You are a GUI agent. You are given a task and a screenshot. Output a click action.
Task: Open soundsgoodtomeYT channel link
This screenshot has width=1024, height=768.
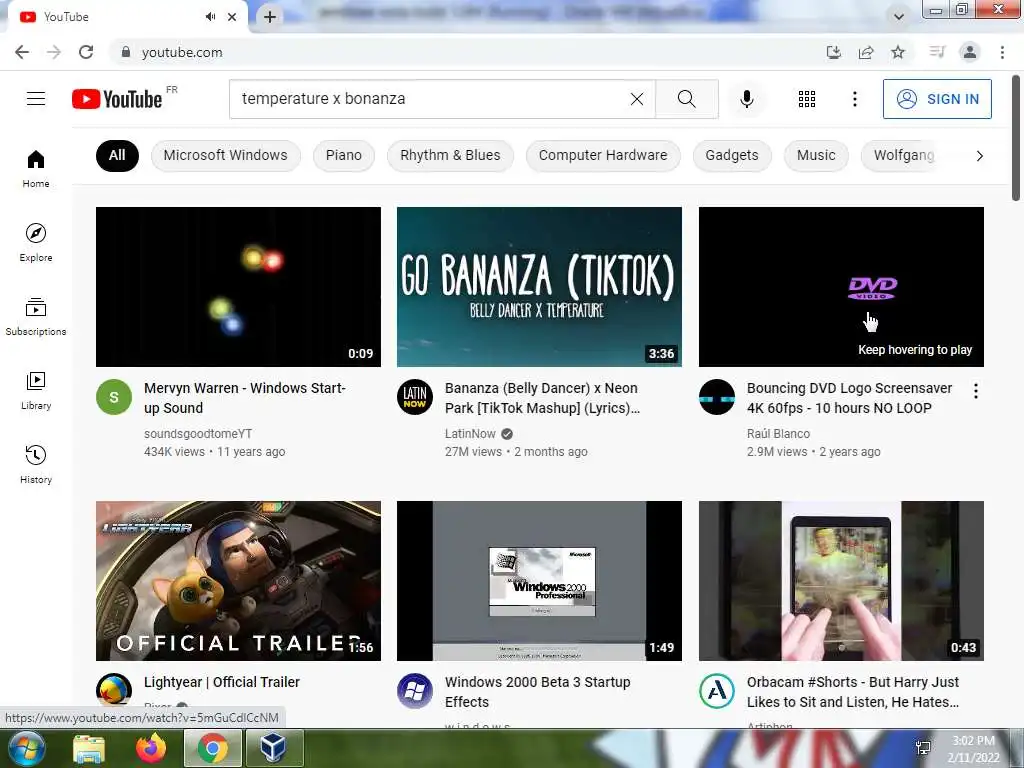click(198, 434)
